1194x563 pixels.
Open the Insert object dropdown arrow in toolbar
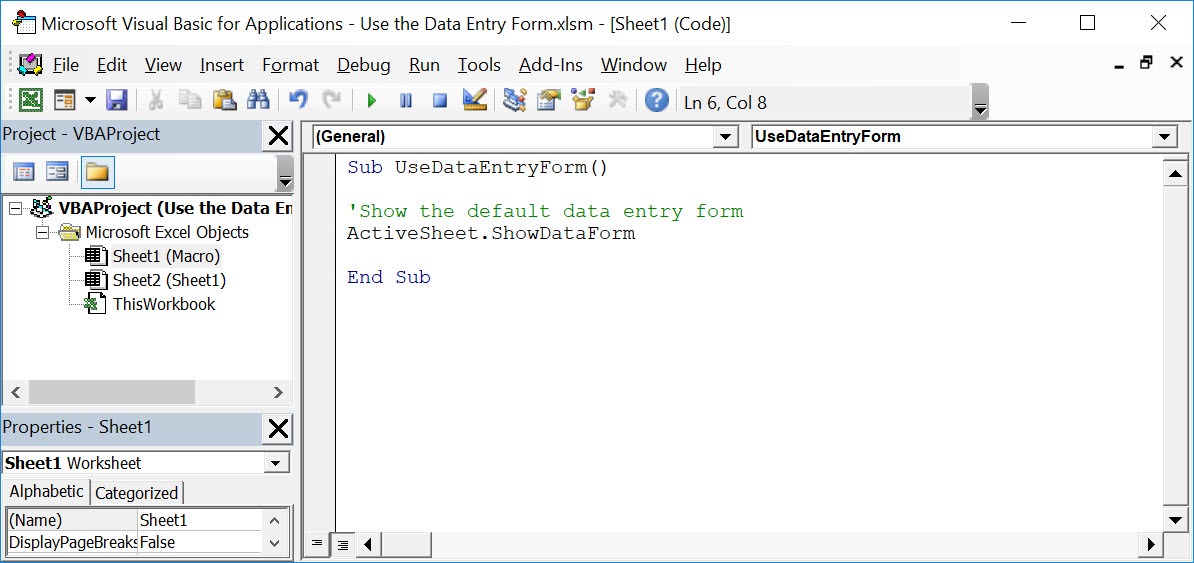(x=90, y=100)
